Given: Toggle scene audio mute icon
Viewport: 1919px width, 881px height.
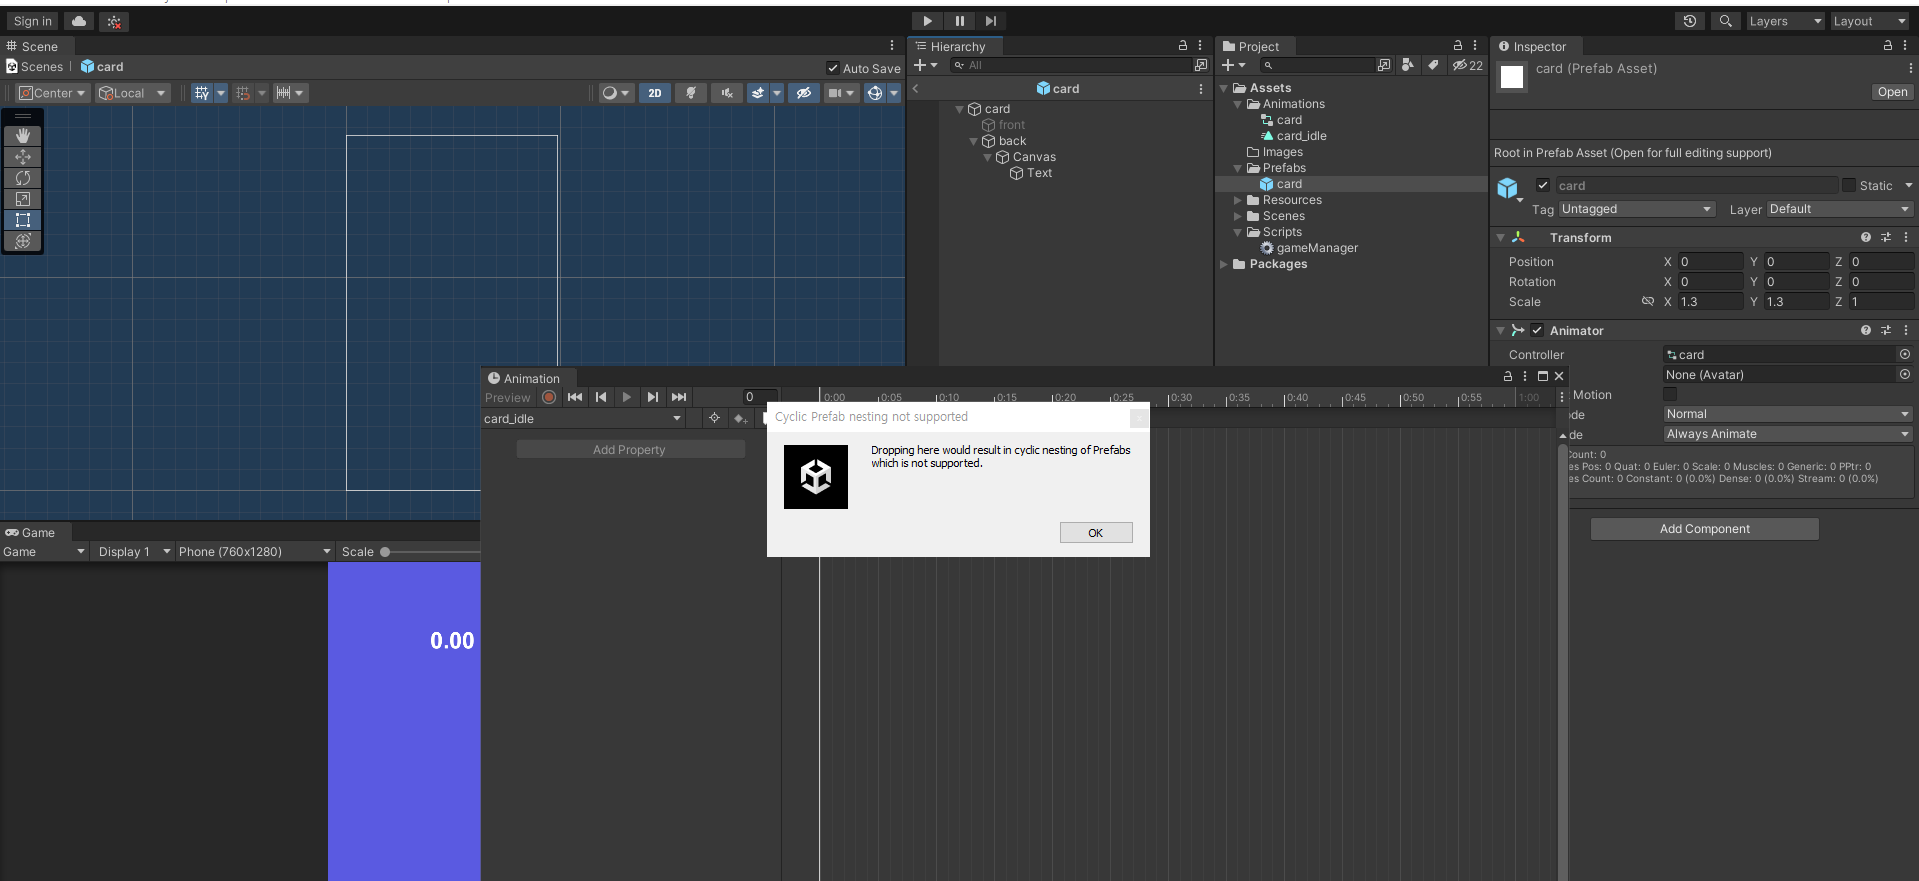Looking at the screenshot, I should click(727, 93).
